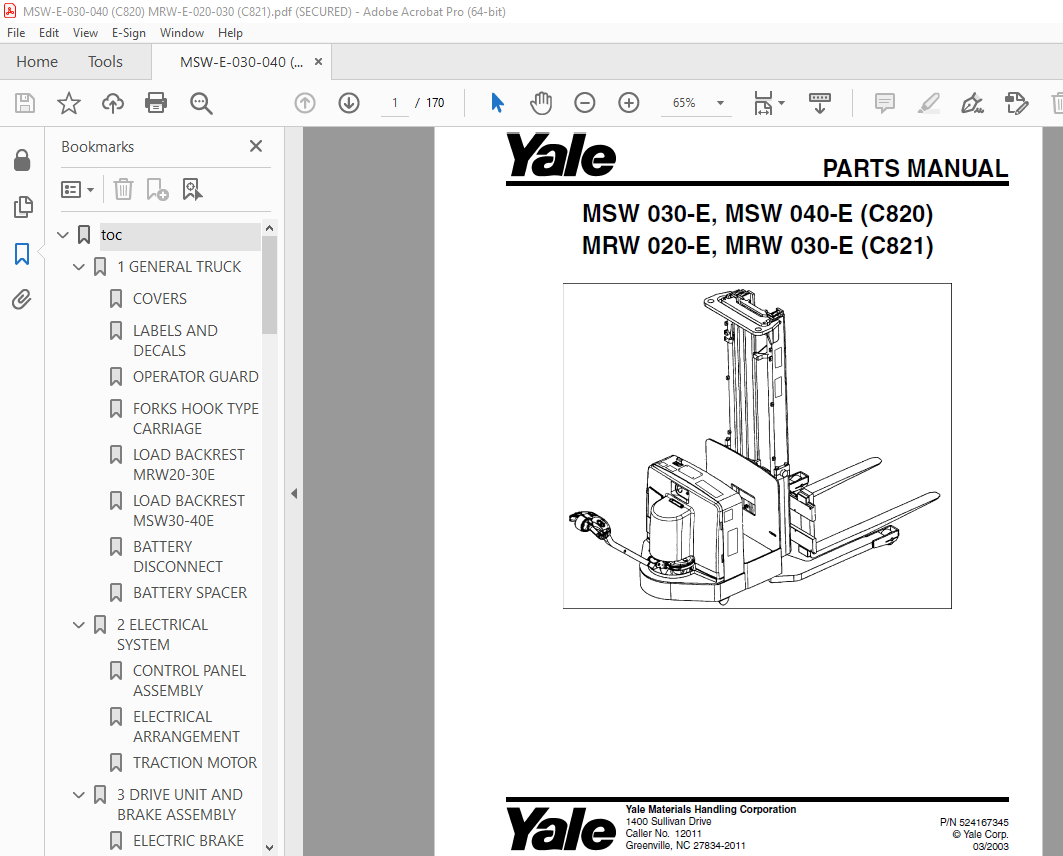Zoom in with plus circle
The height and width of the screenshot is (856, 1063).
[629, 103]
